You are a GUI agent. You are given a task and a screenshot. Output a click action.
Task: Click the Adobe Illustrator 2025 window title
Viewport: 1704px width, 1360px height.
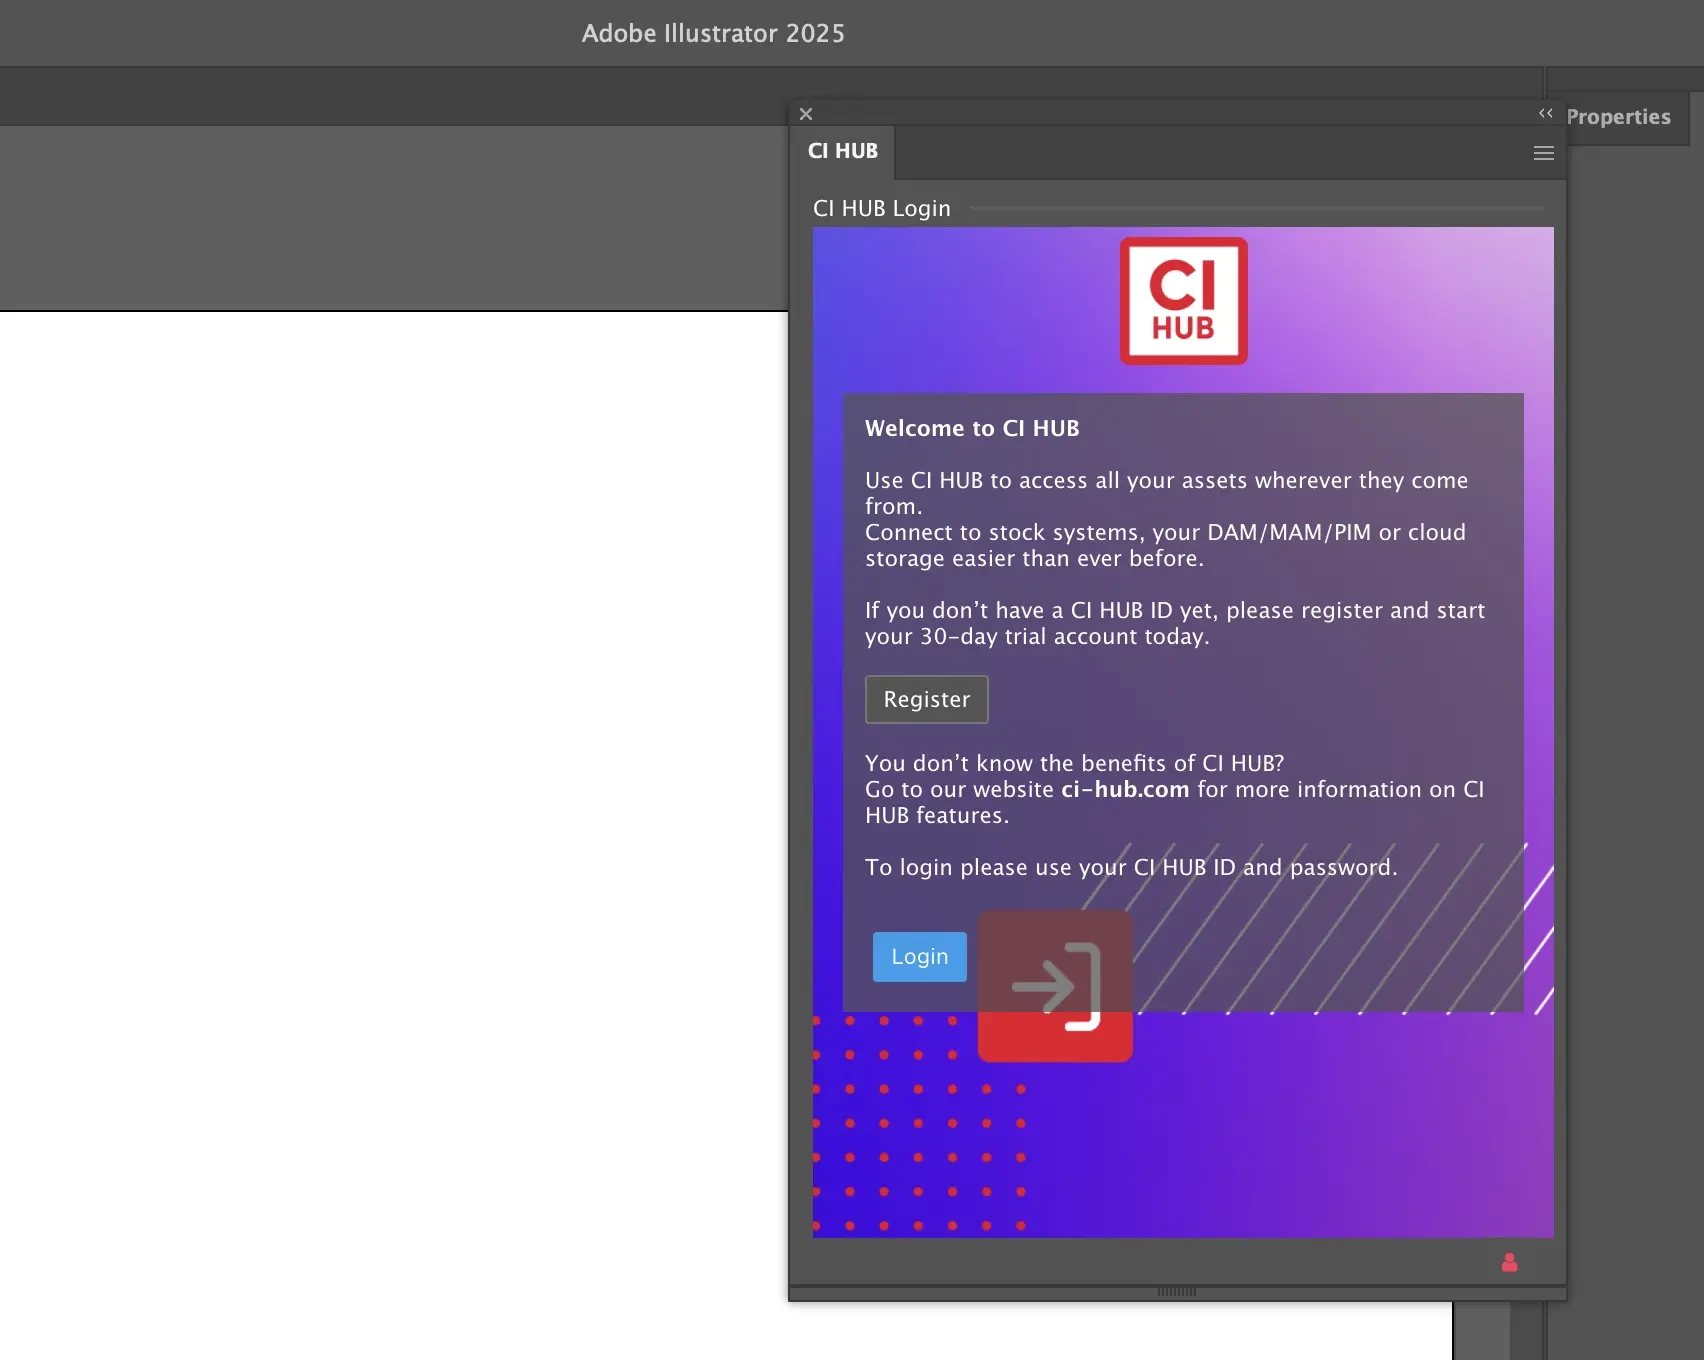[713, 33]
